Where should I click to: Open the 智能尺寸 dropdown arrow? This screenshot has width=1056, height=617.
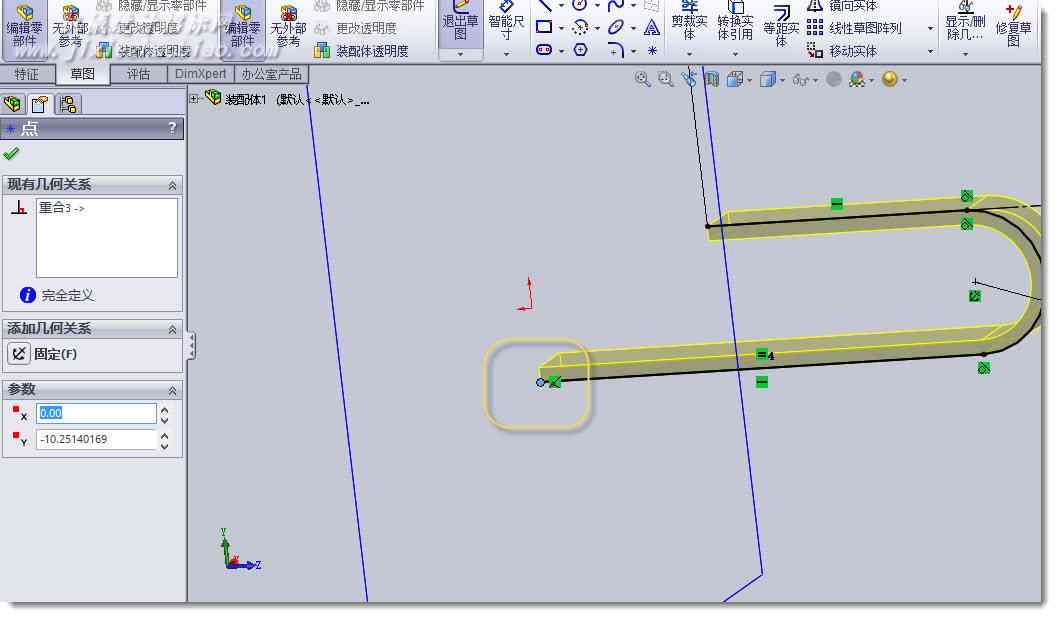[x=506, y=54]
